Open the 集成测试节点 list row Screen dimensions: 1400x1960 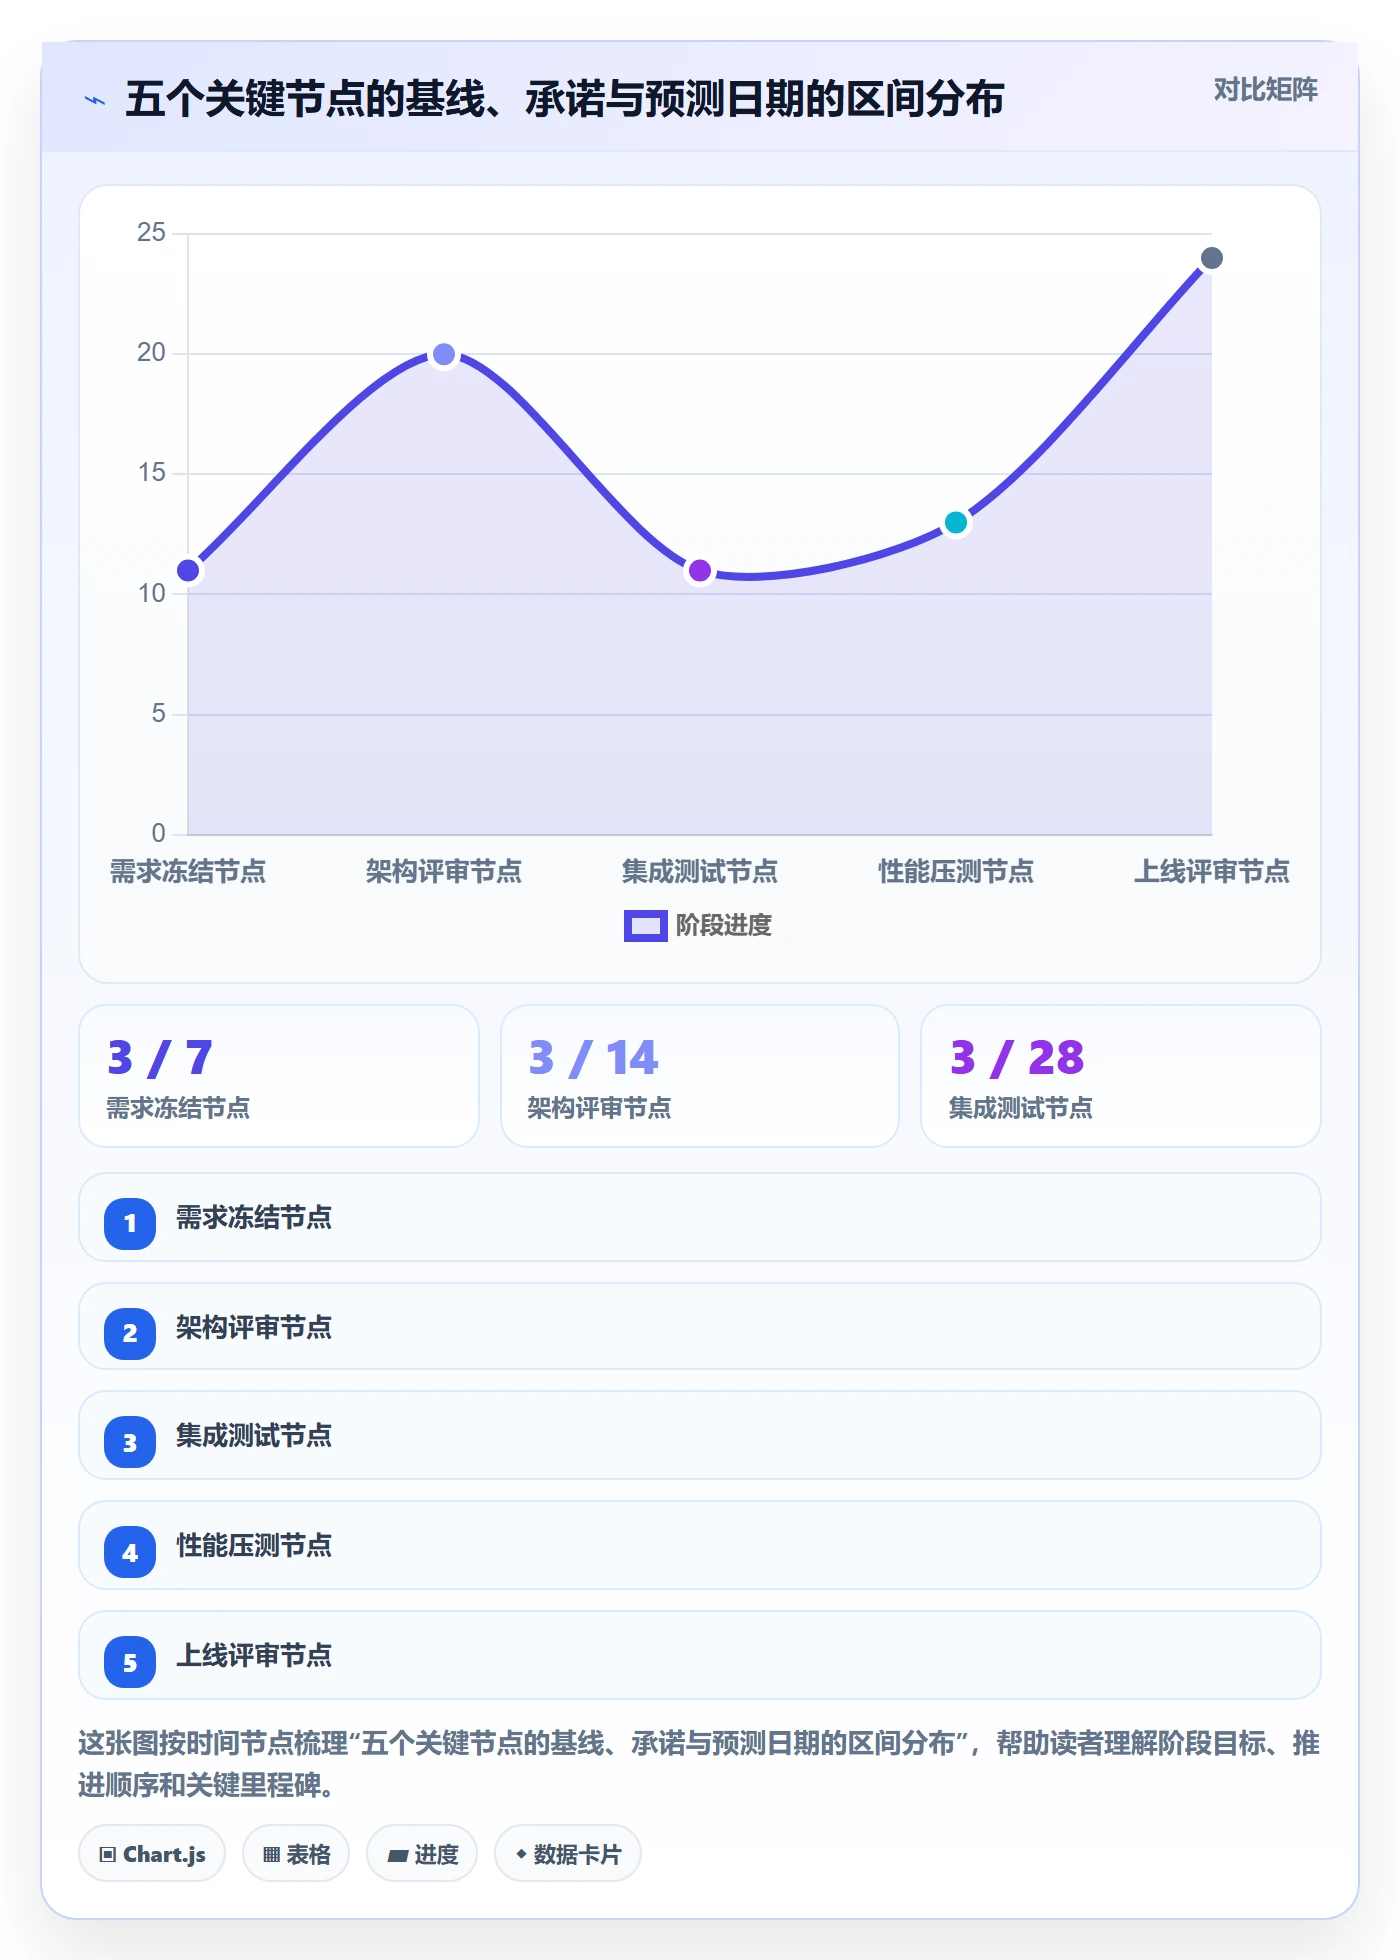click(x=700, y=1435)
